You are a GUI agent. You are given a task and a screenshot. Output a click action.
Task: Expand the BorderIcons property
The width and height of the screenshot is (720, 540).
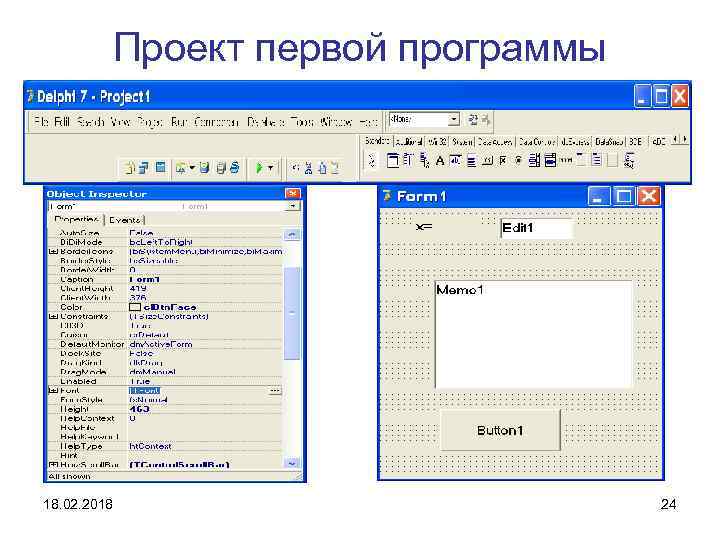tap(53, 252)
